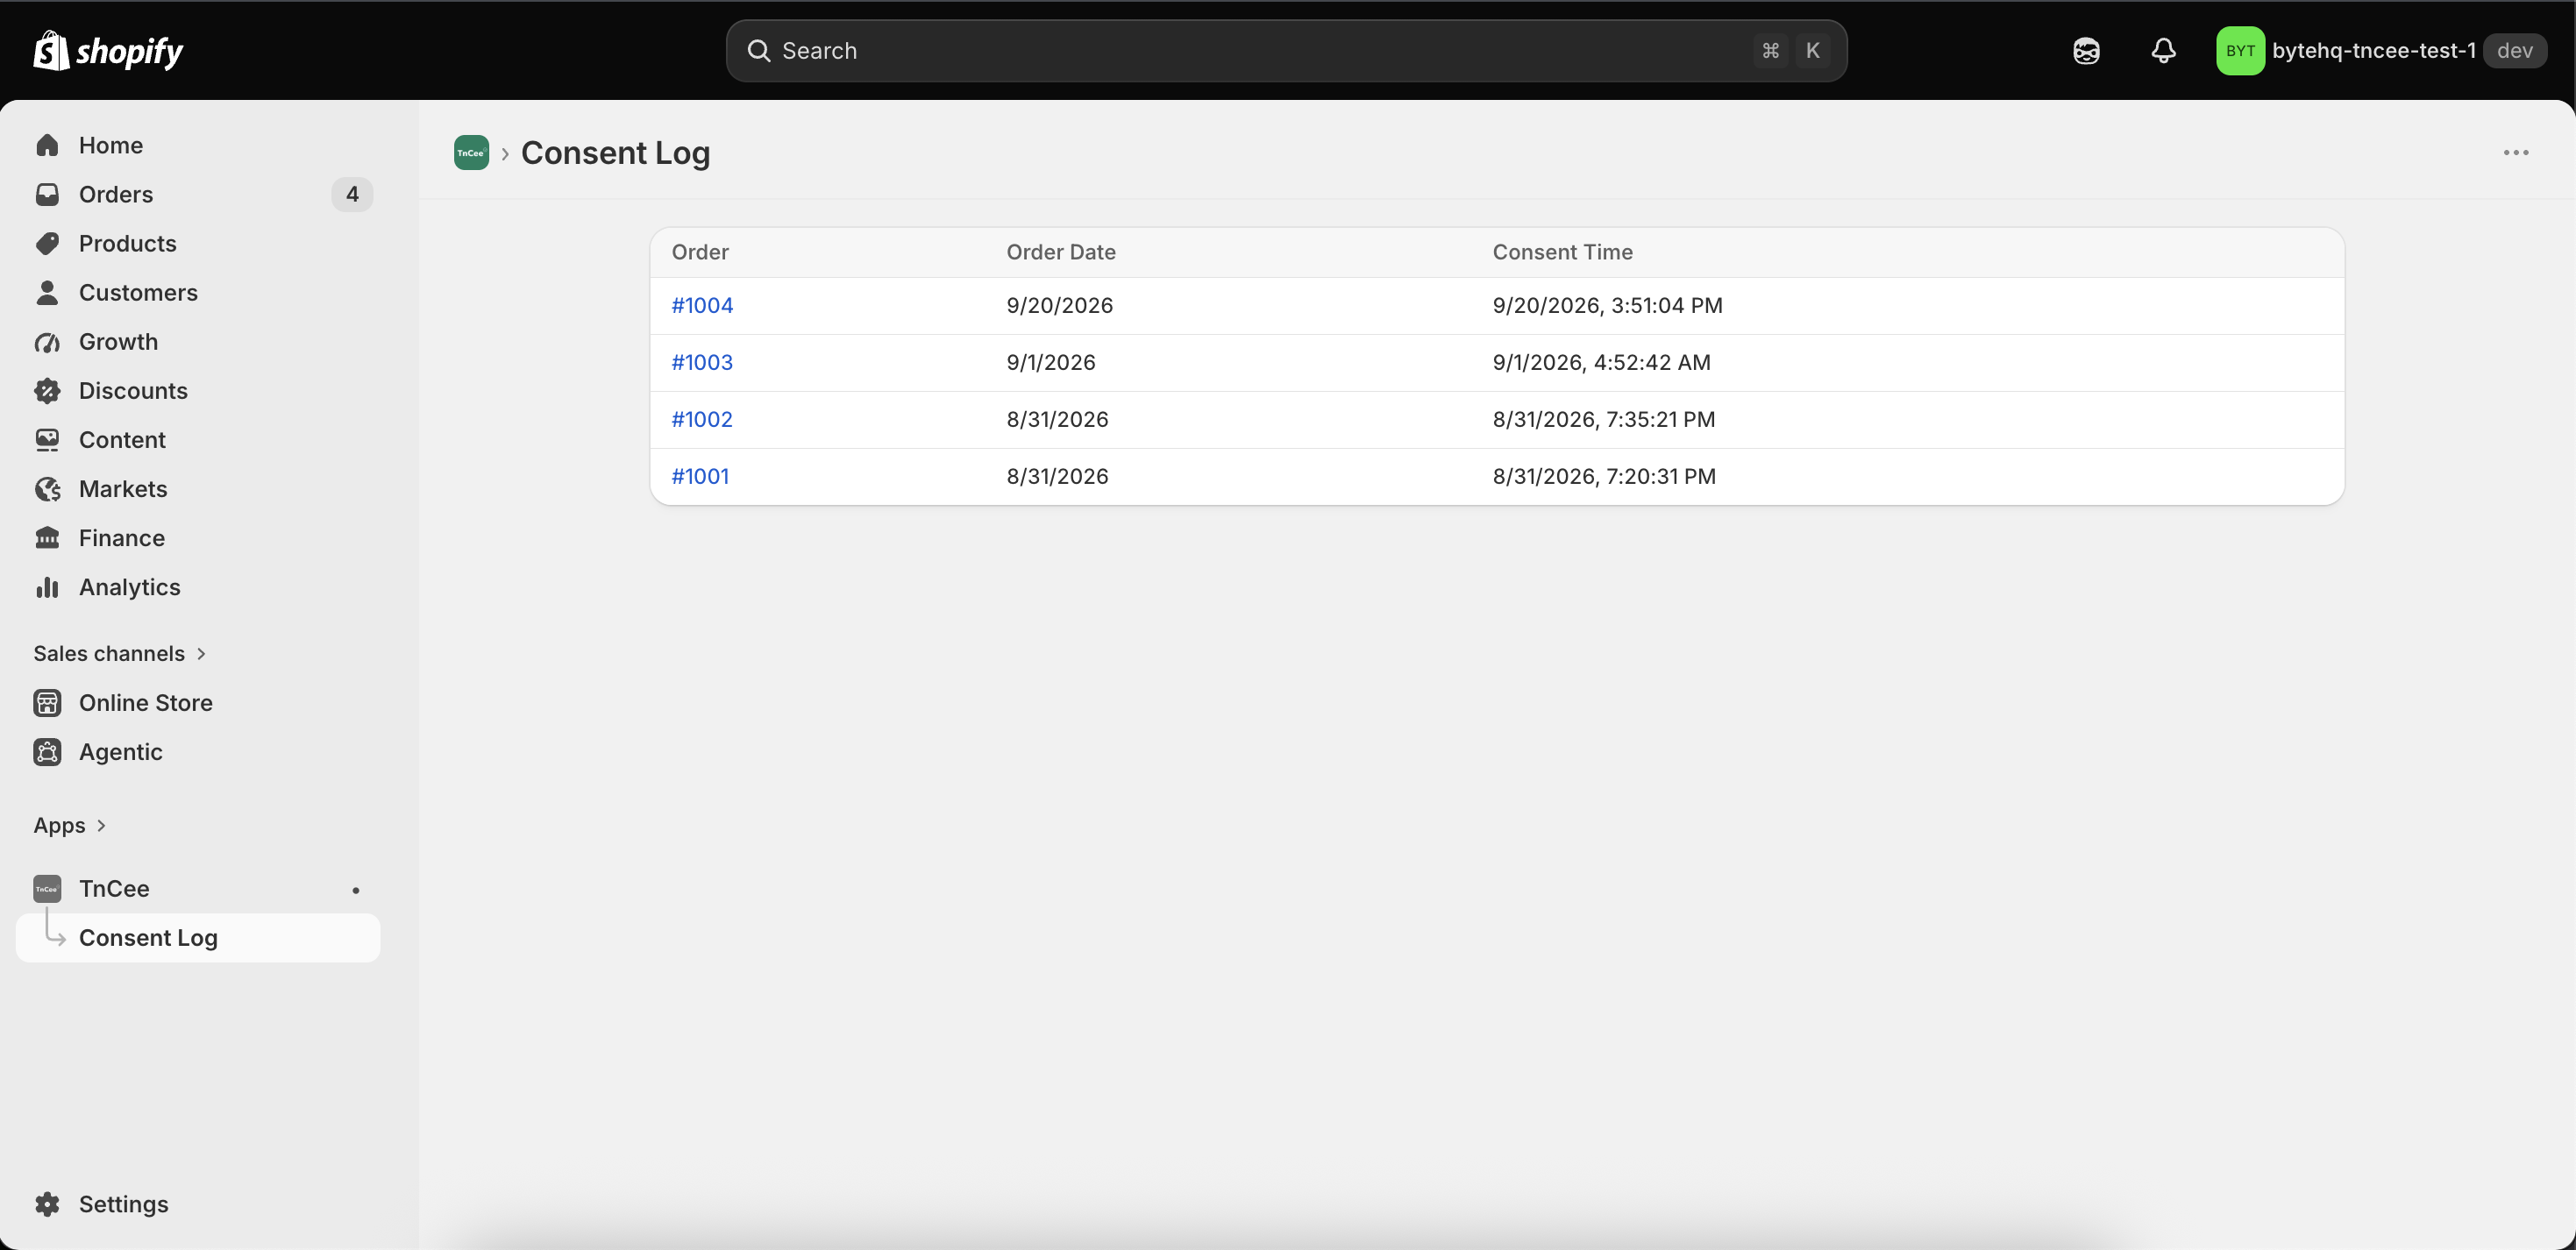Open the bytehq-tncee-test-1 account menu

click(2381, 50)
